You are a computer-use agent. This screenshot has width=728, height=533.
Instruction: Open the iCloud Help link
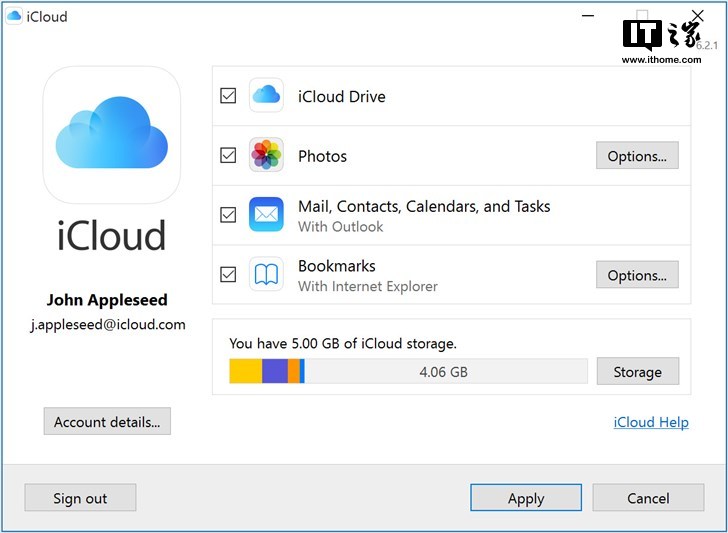[651, 422]
